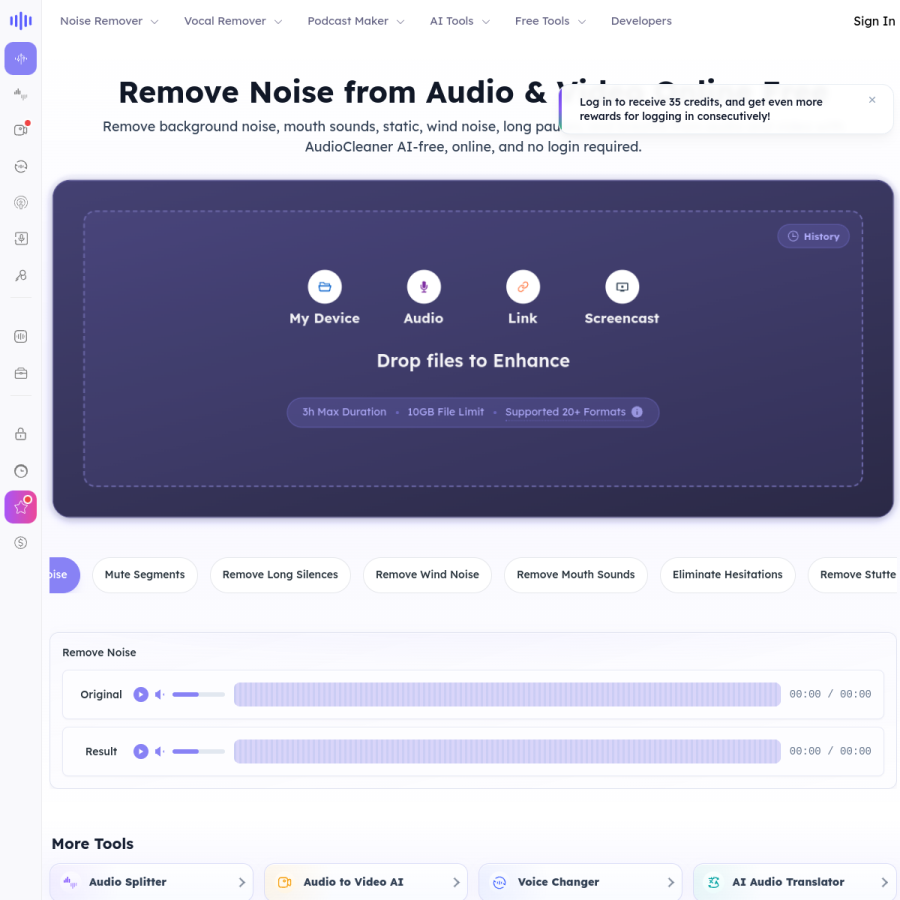Open the Audio Splitter tool card
Image resolution: width=900 pixels, height=900 pixels.
pos(152,882)
